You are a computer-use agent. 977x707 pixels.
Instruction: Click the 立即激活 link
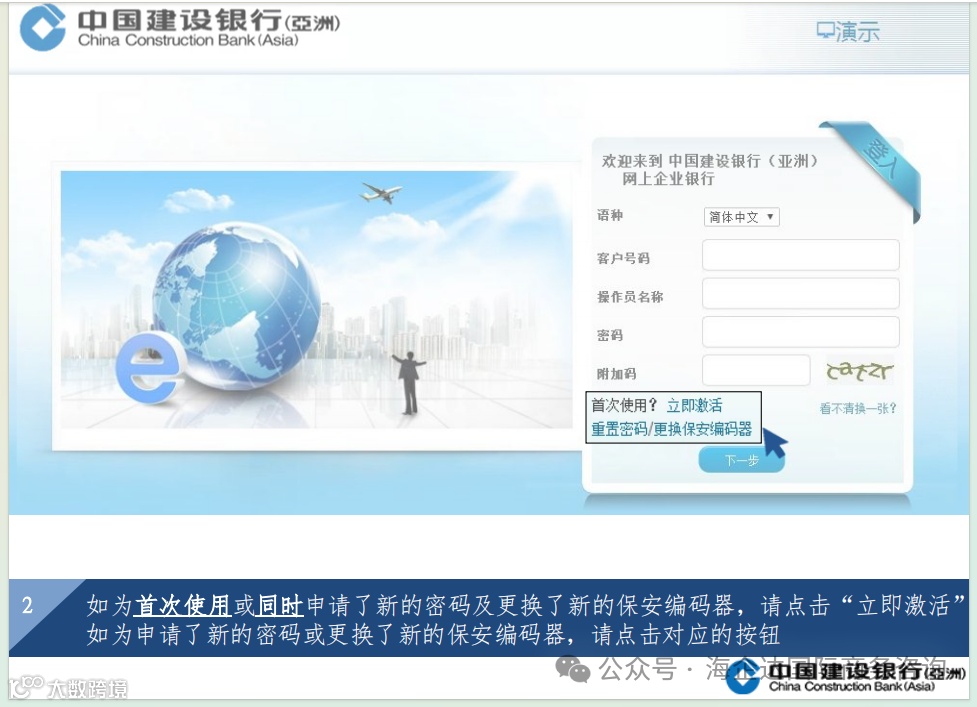[x=694, y=406]
